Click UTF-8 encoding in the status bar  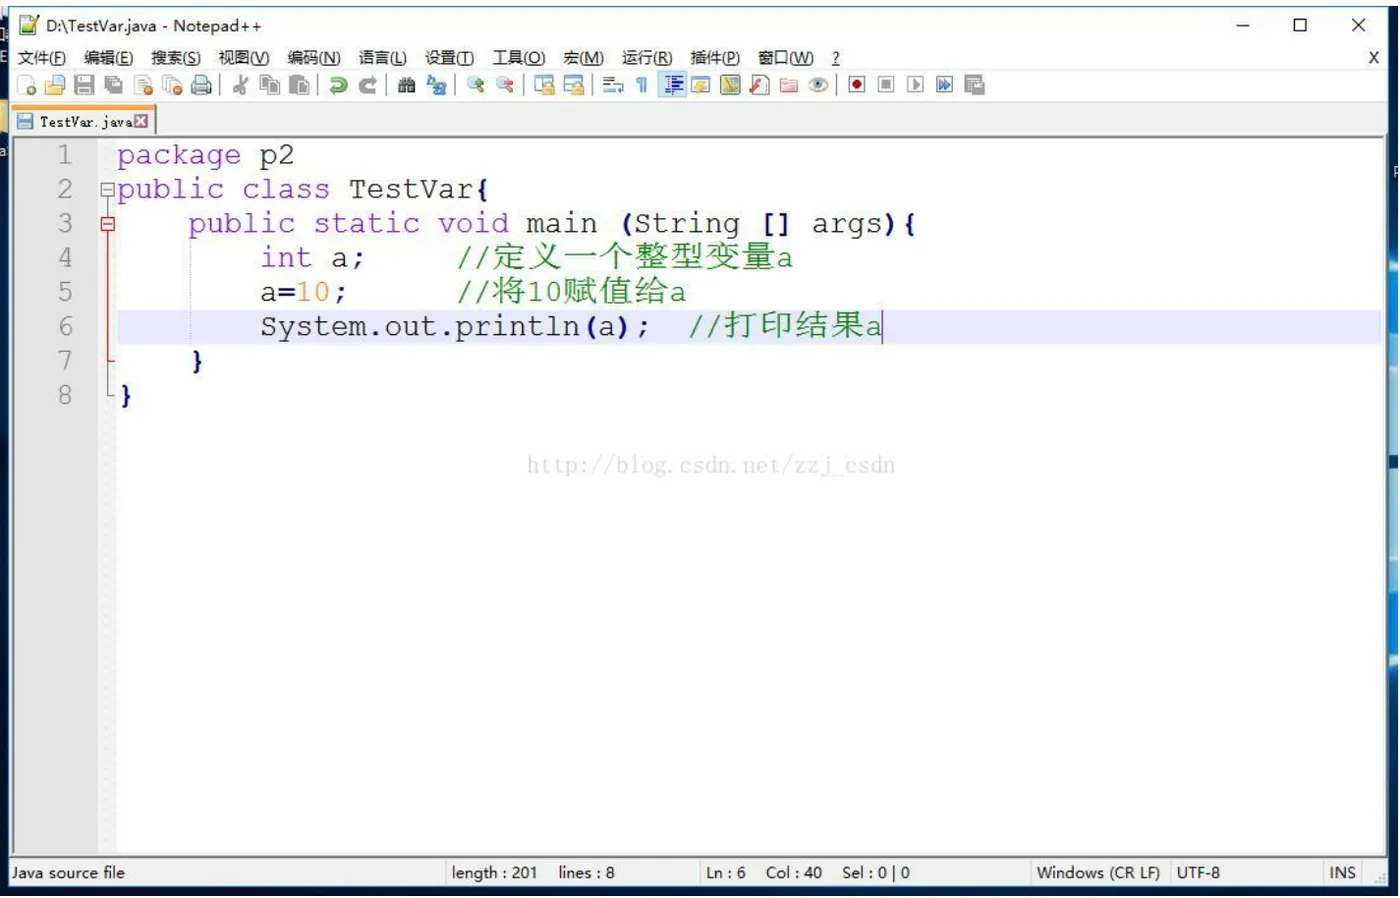[x=1198, y=873]
